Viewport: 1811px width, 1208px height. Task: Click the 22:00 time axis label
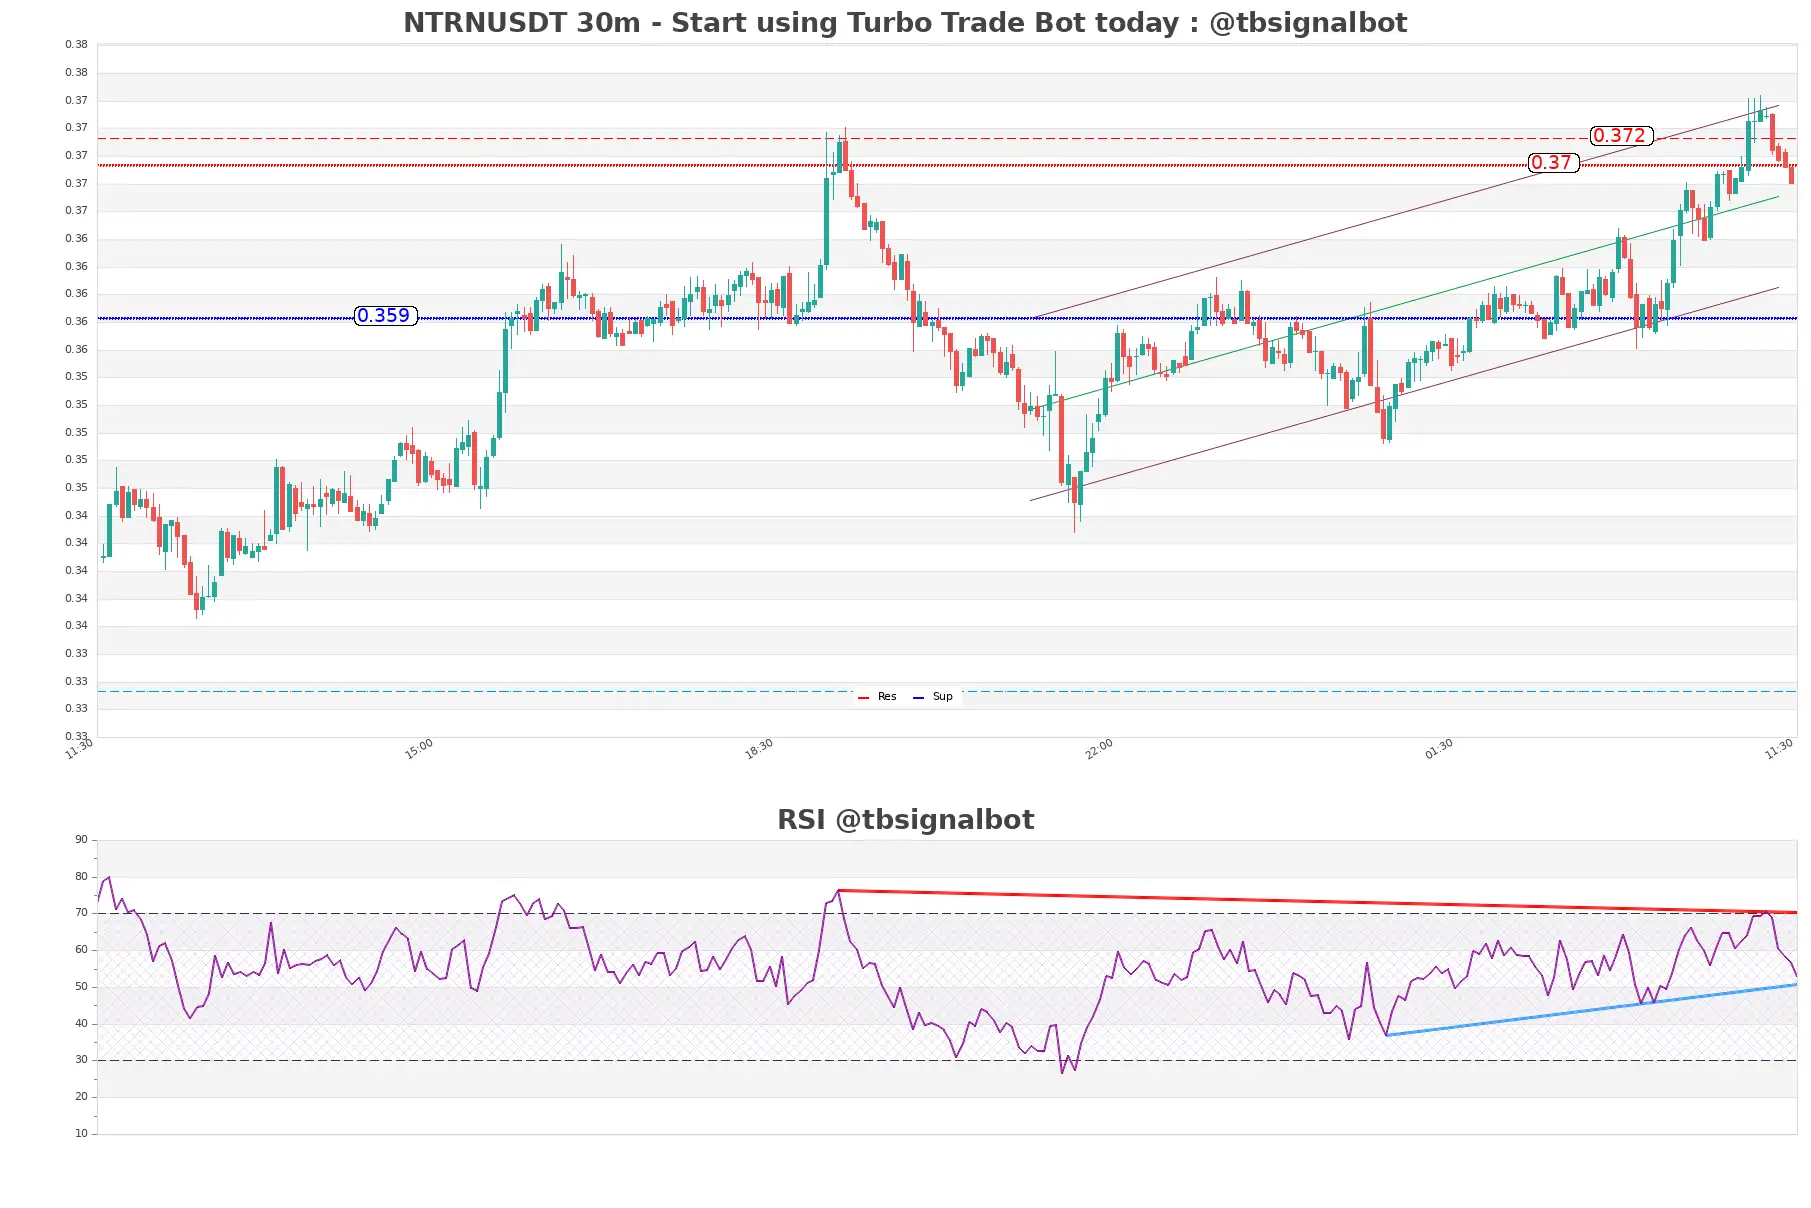1099,749
